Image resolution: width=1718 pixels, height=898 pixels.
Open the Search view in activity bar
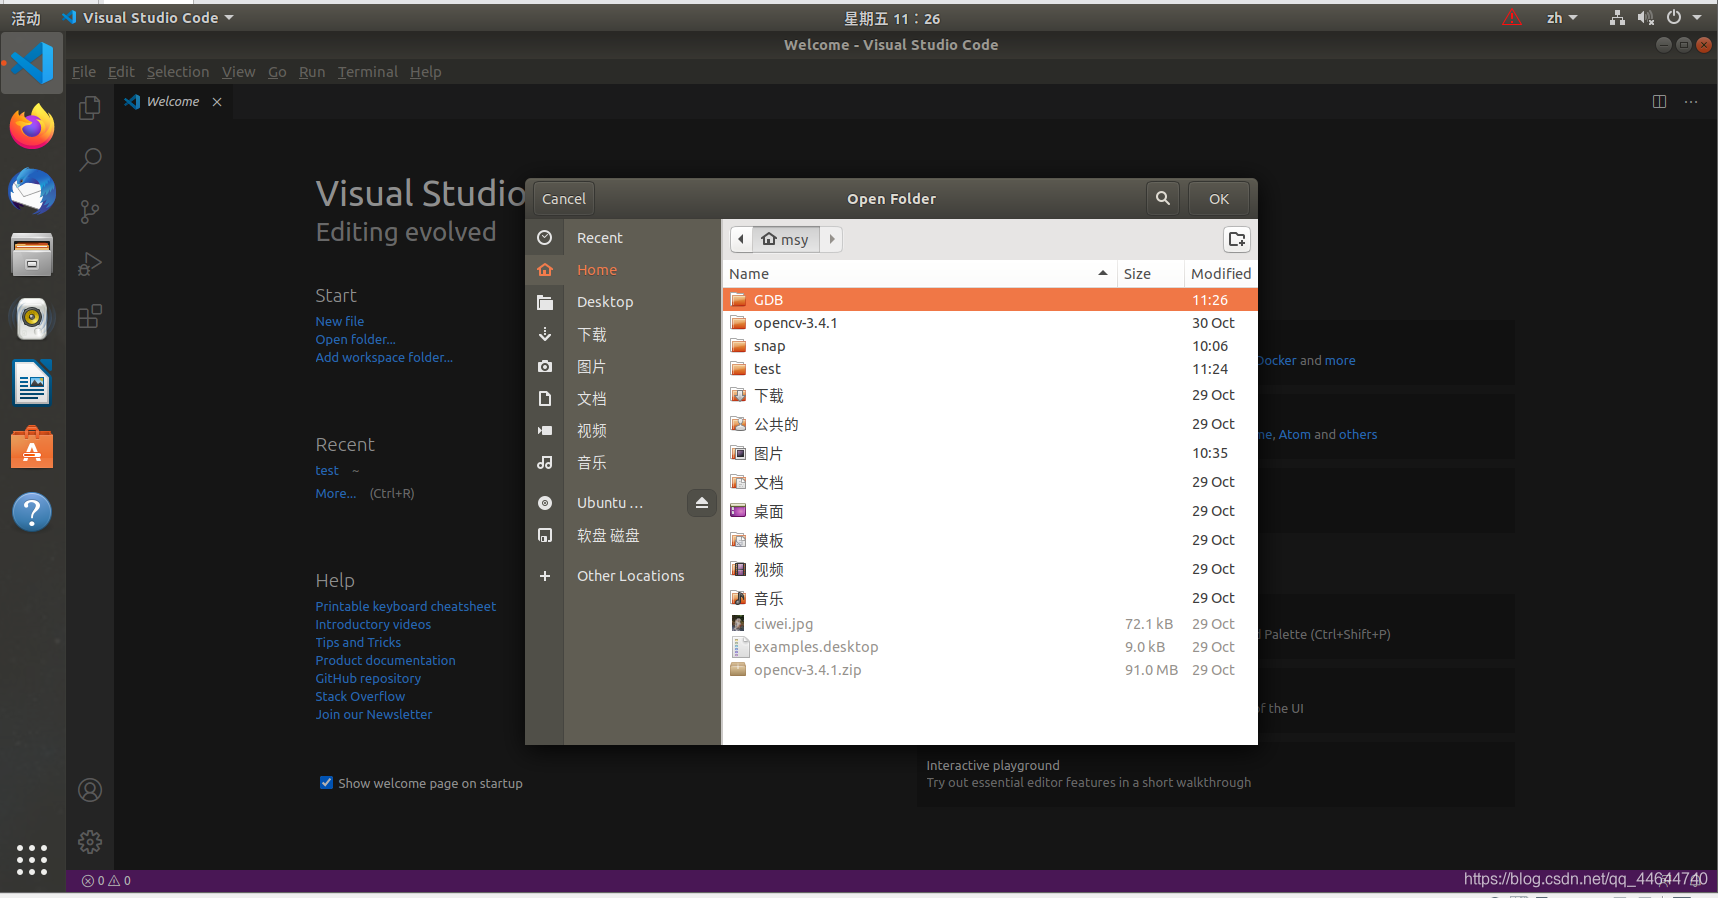pos(90,159)
